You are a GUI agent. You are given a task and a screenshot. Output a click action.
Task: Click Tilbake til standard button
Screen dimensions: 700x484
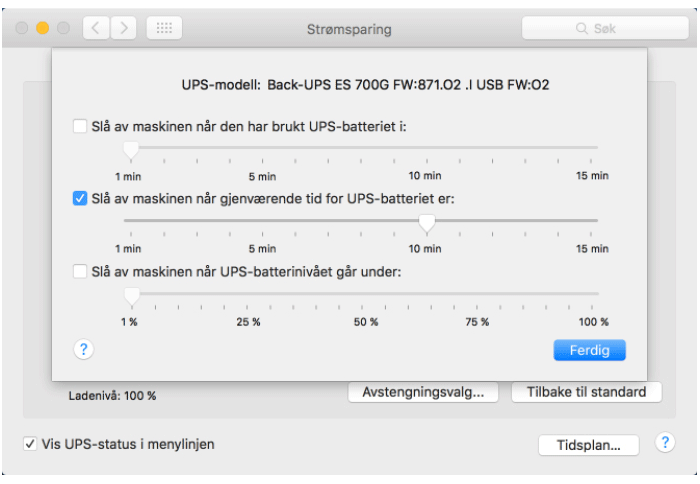586,392
